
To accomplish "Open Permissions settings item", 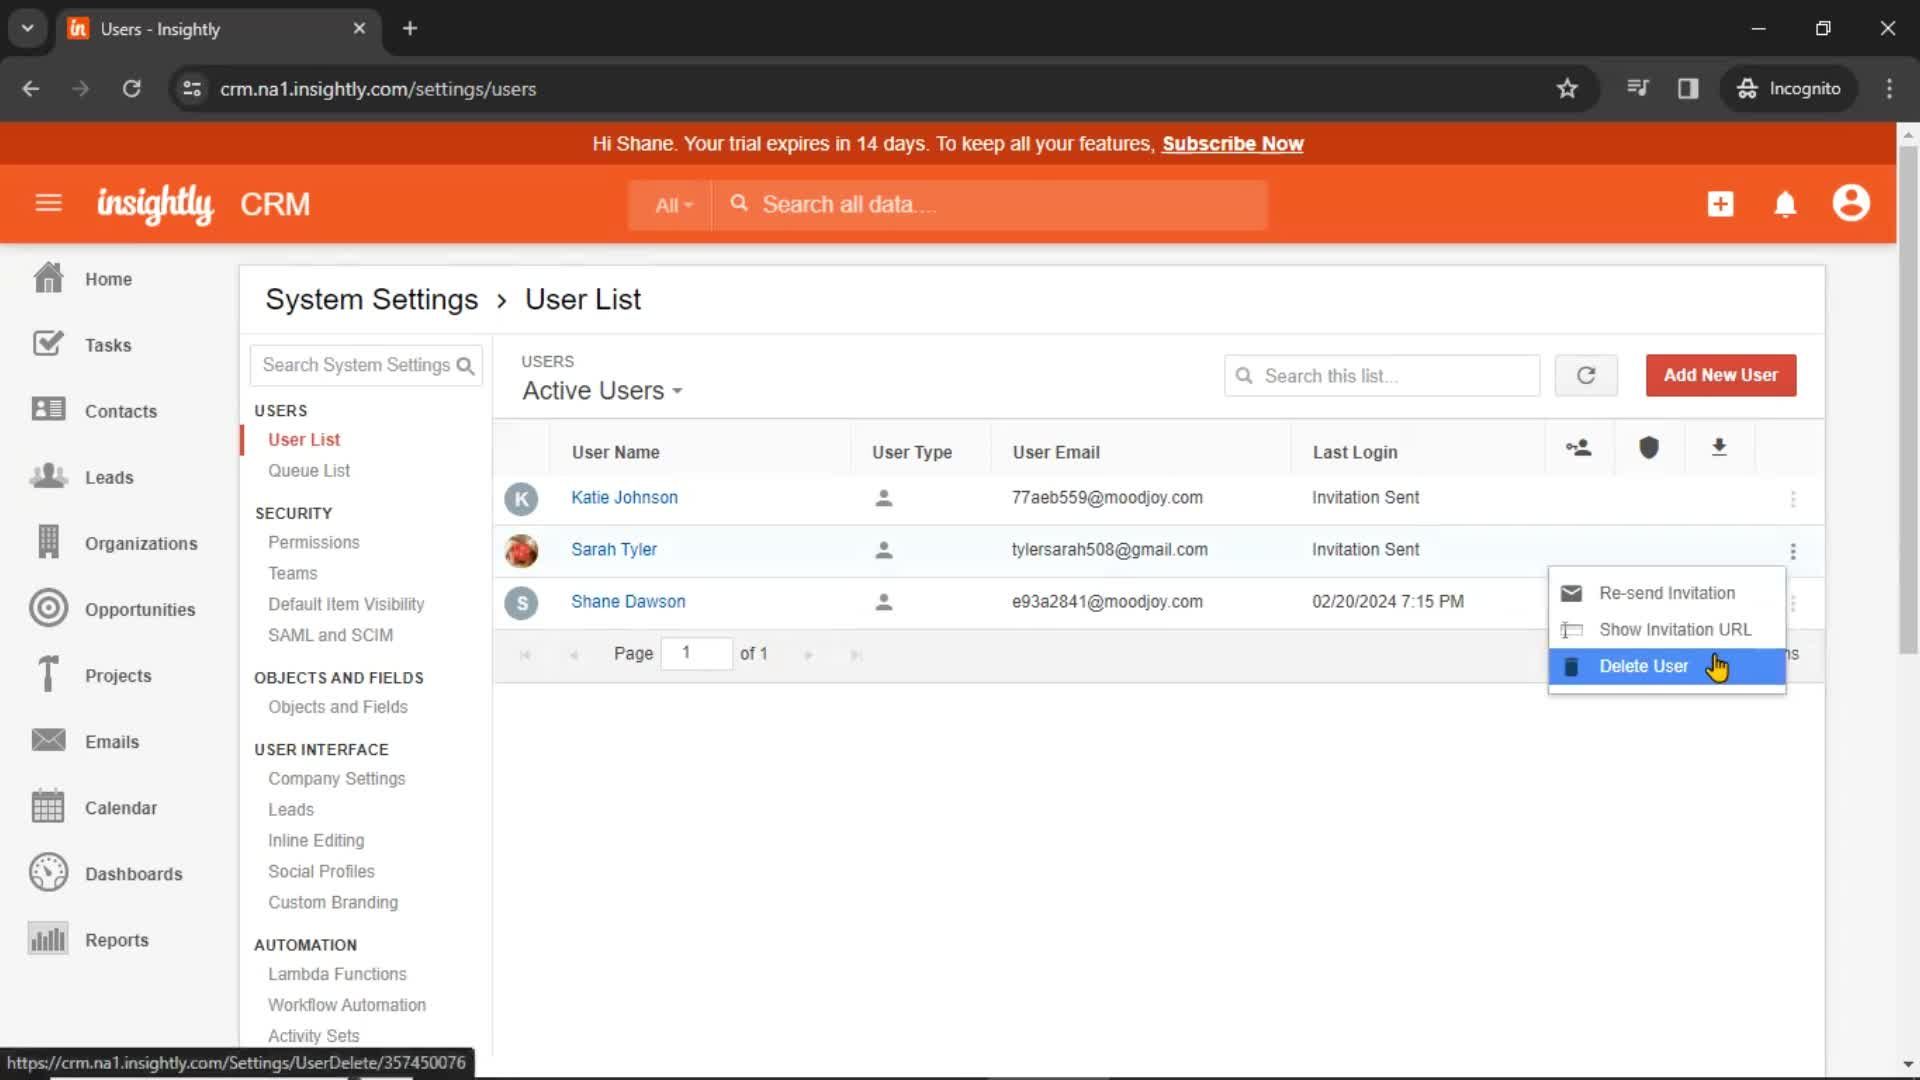I will click(x=314, y=542).
